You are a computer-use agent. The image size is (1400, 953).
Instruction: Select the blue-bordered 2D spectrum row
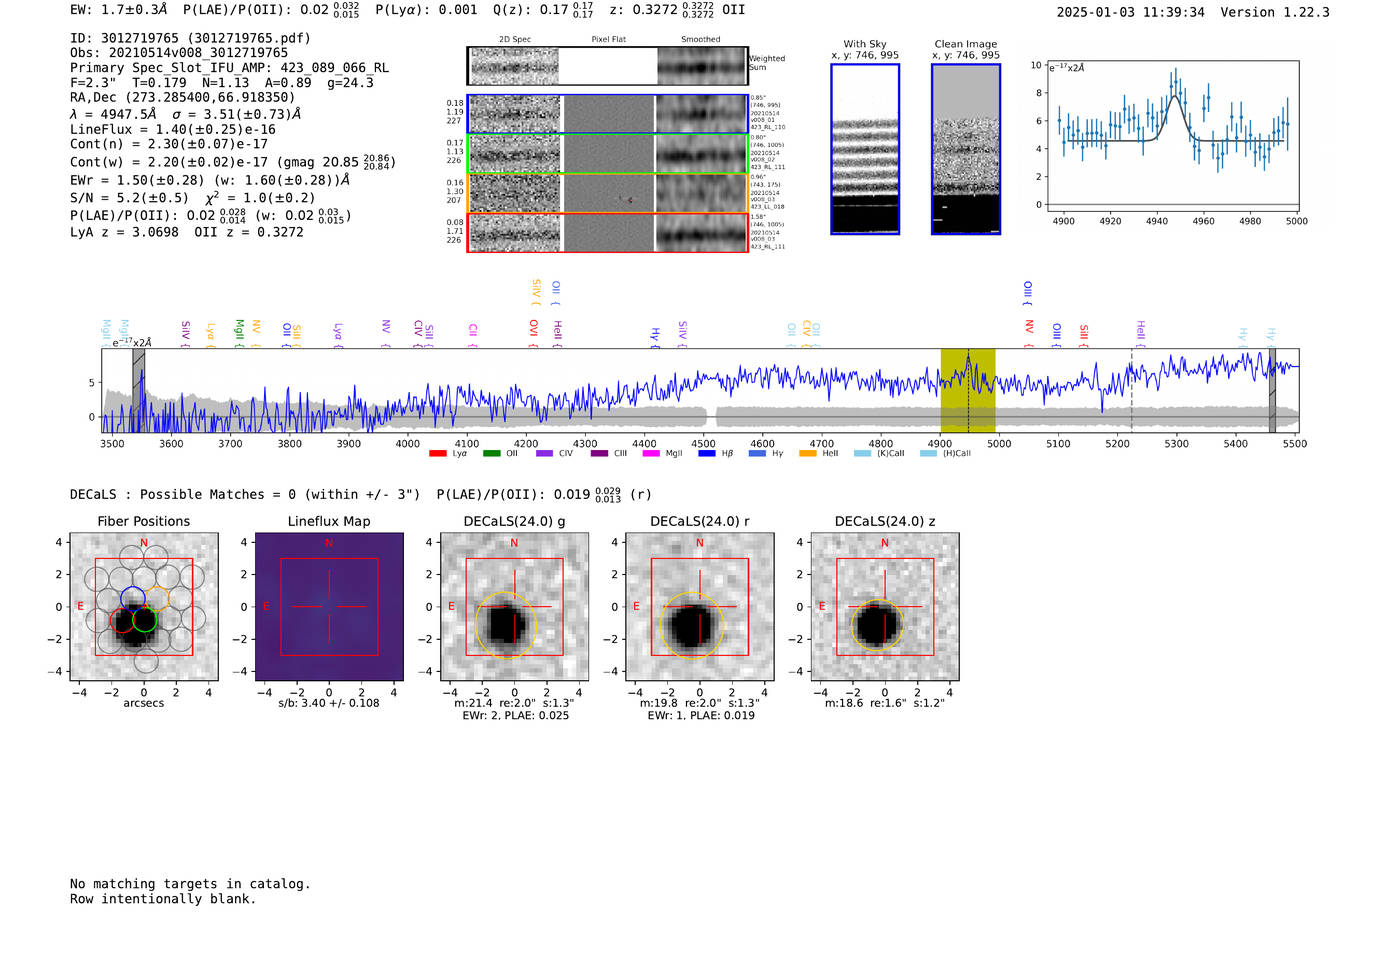[x=607, y=114]
